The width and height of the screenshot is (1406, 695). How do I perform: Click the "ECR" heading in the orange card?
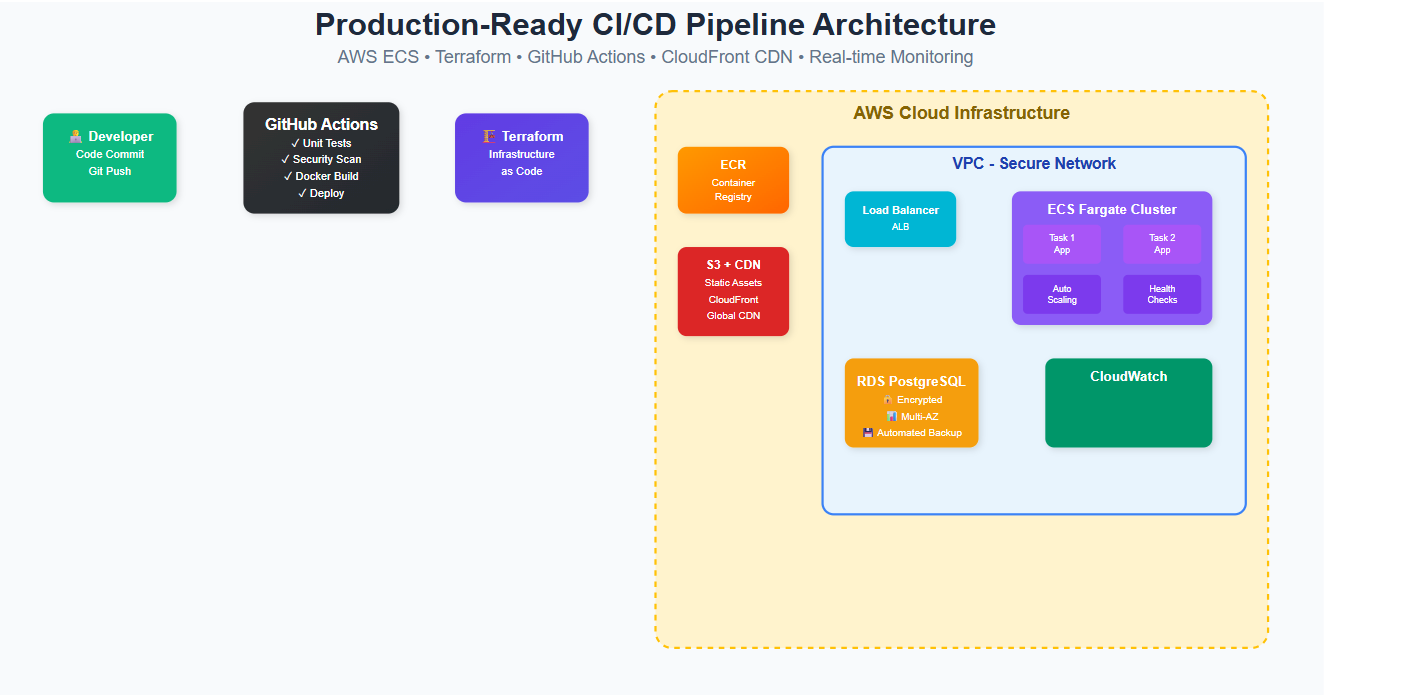tap(733, 164)
